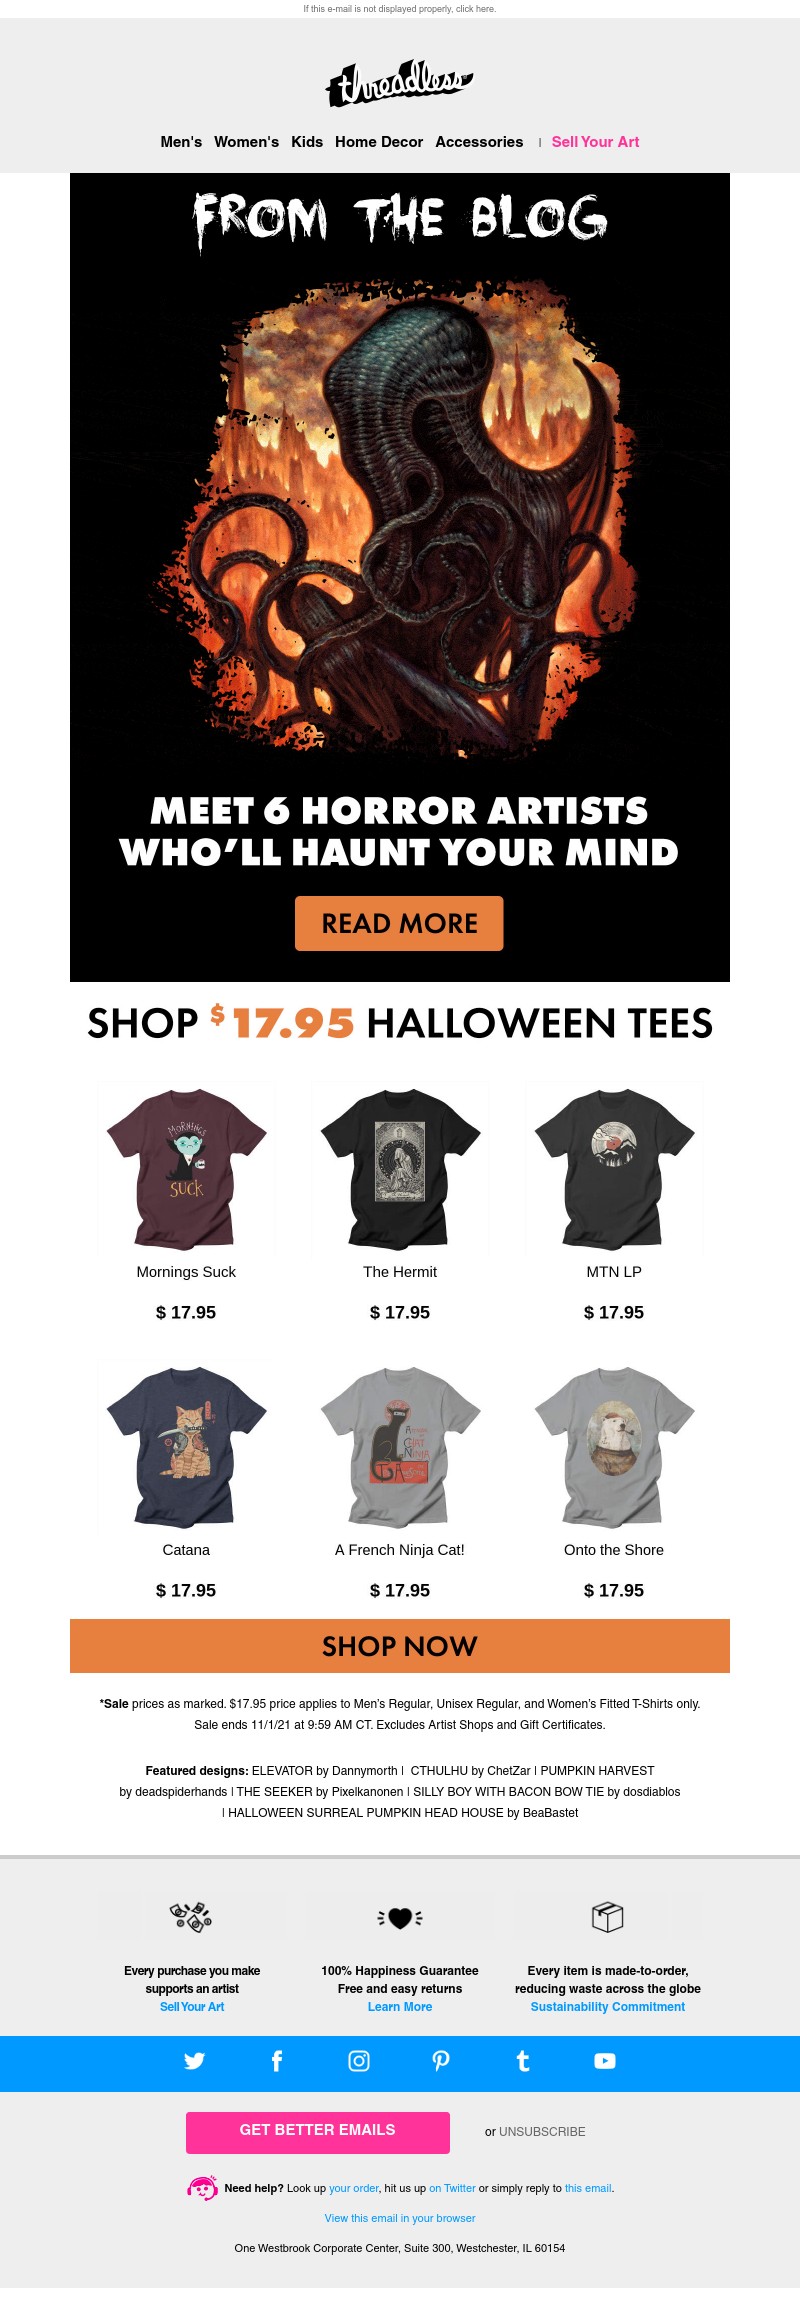Click the SHOP NOW banner button
Viewport: 800px width, 2306px height.
point(400,1646)
